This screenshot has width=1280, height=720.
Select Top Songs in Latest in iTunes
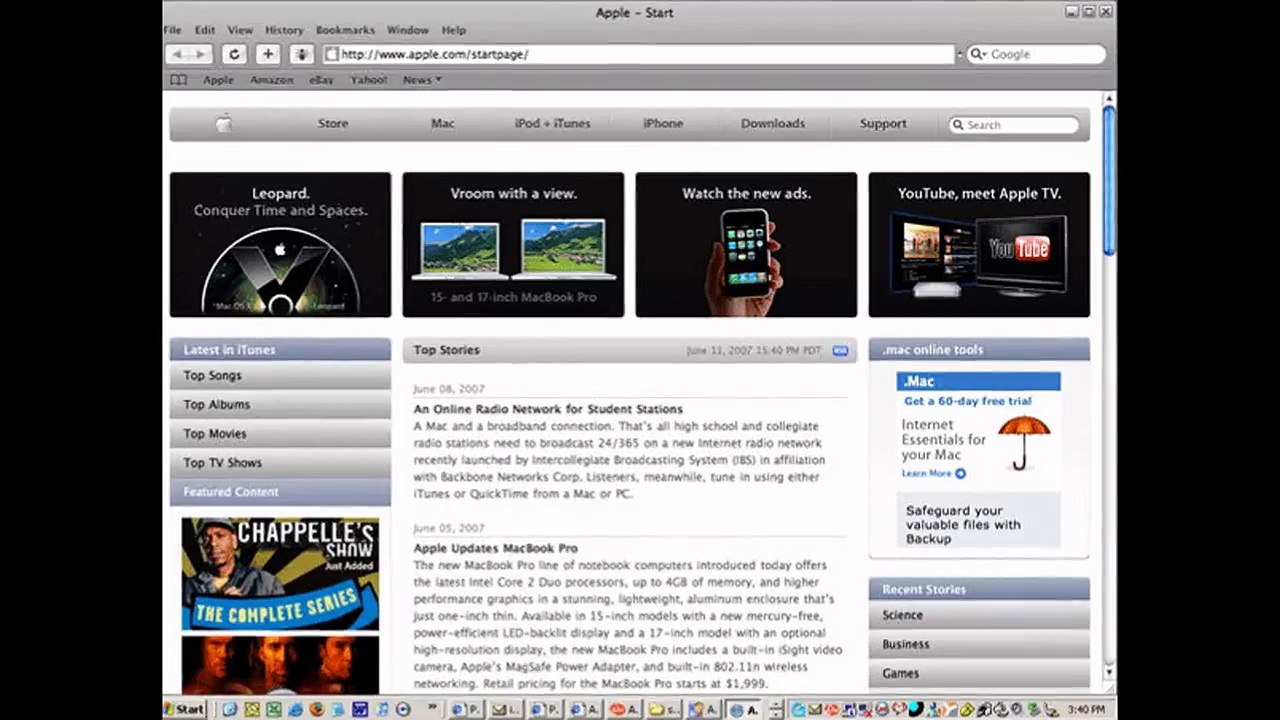[280, 376]
